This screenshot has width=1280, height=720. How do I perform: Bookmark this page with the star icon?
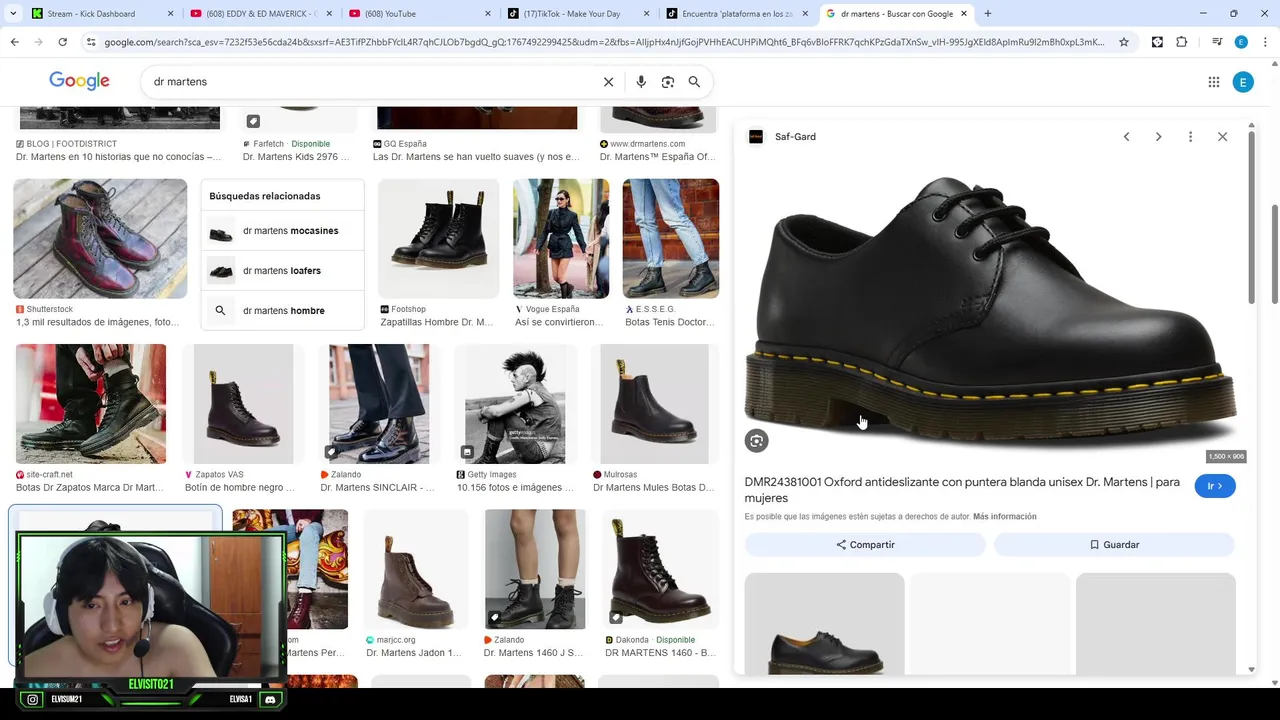pos(1124,42)
